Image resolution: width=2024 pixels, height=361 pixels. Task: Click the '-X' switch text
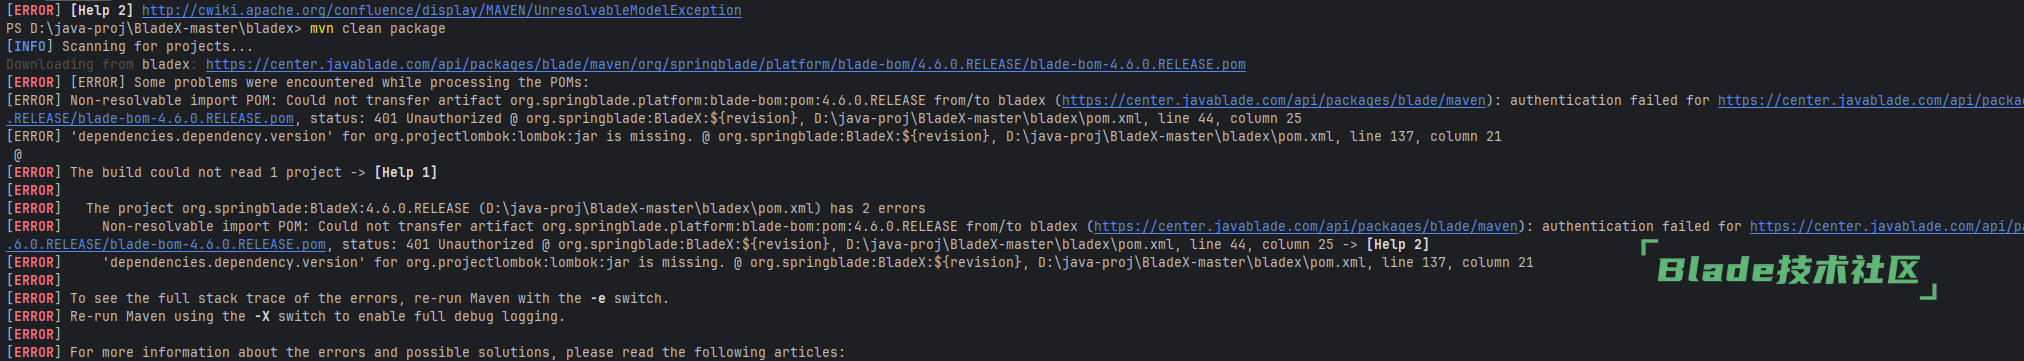click(262, 316)
